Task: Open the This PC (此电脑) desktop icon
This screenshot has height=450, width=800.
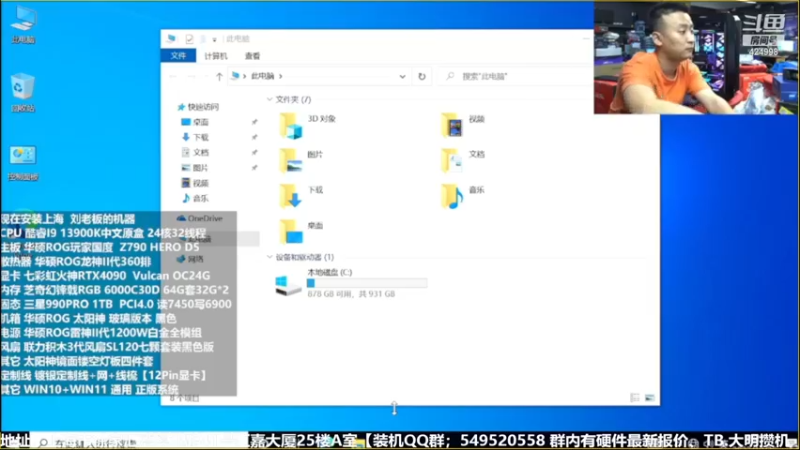Action: (23, 24)
